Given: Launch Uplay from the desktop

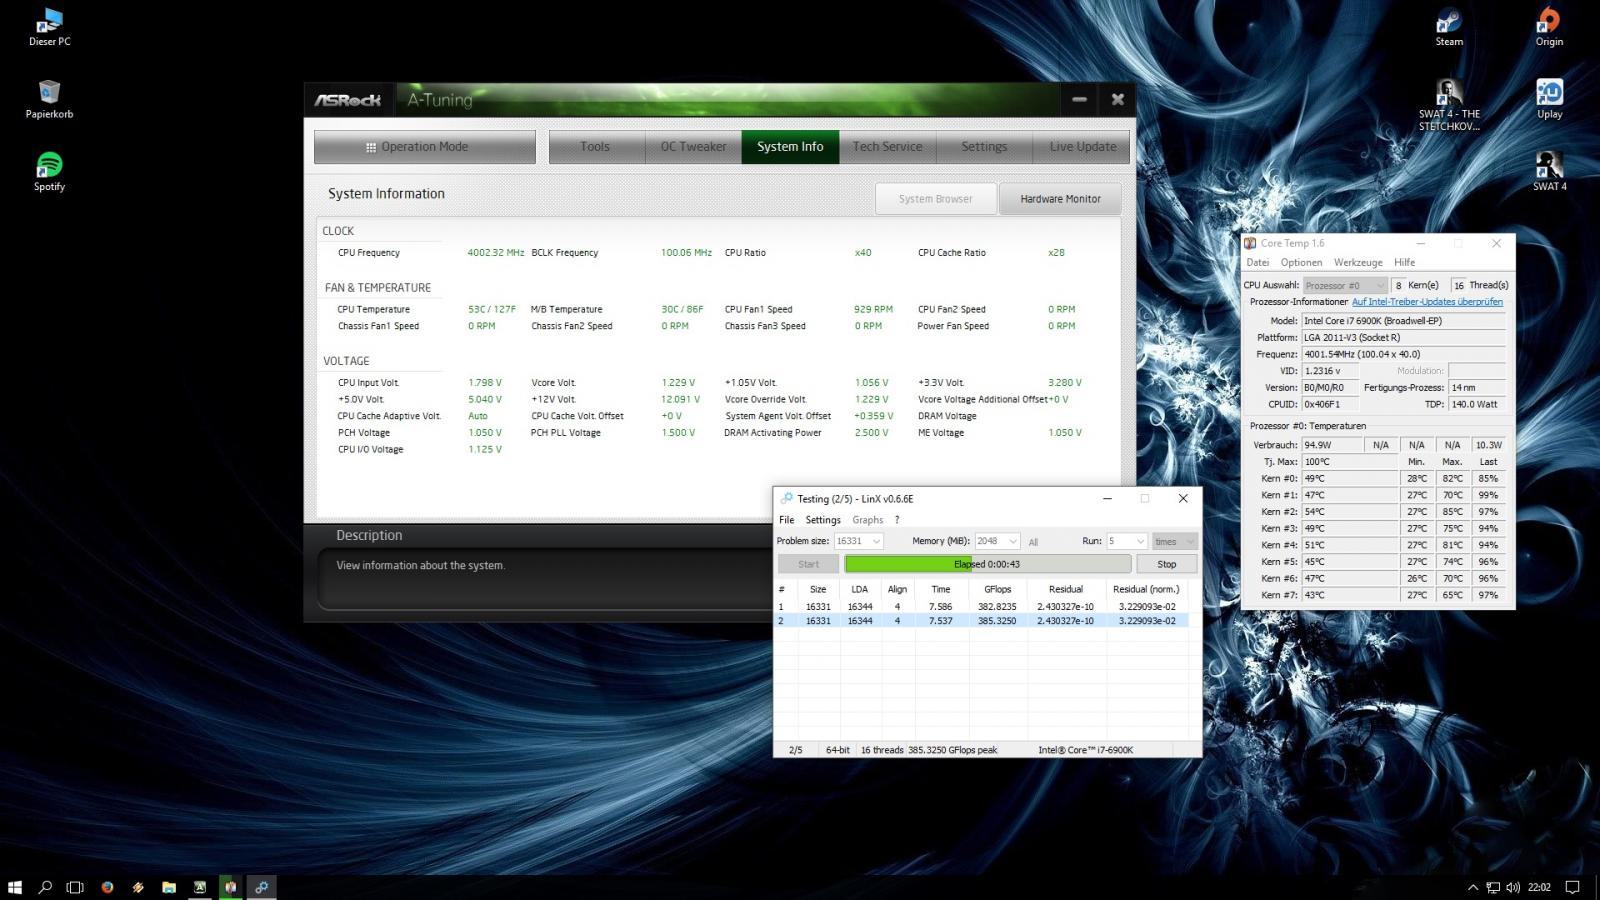Looking at the screenshot, I should [x=1549, y=100].
